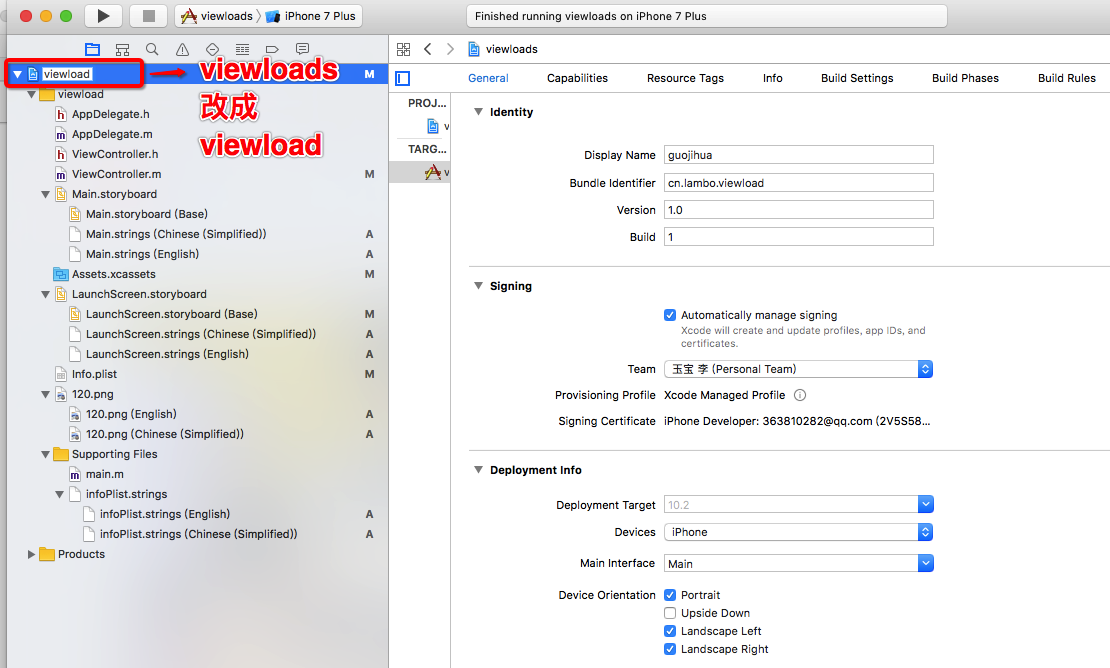Go back with the left chevron
Screen dimensions: 1110x668
[x=428, y=49]
